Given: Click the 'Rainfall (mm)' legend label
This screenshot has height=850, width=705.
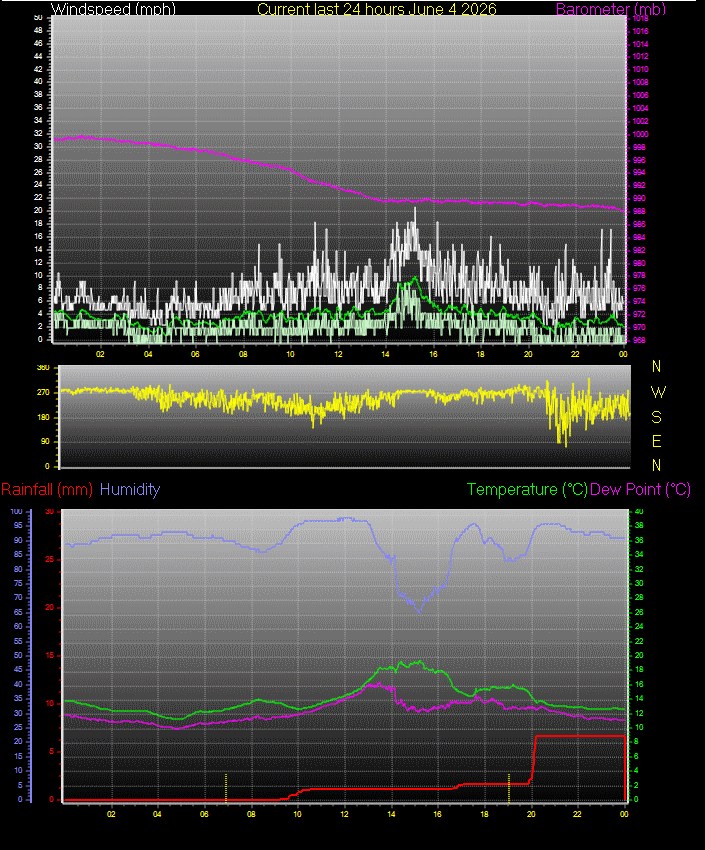Looking at the screenshot, I should click(47, 490).
